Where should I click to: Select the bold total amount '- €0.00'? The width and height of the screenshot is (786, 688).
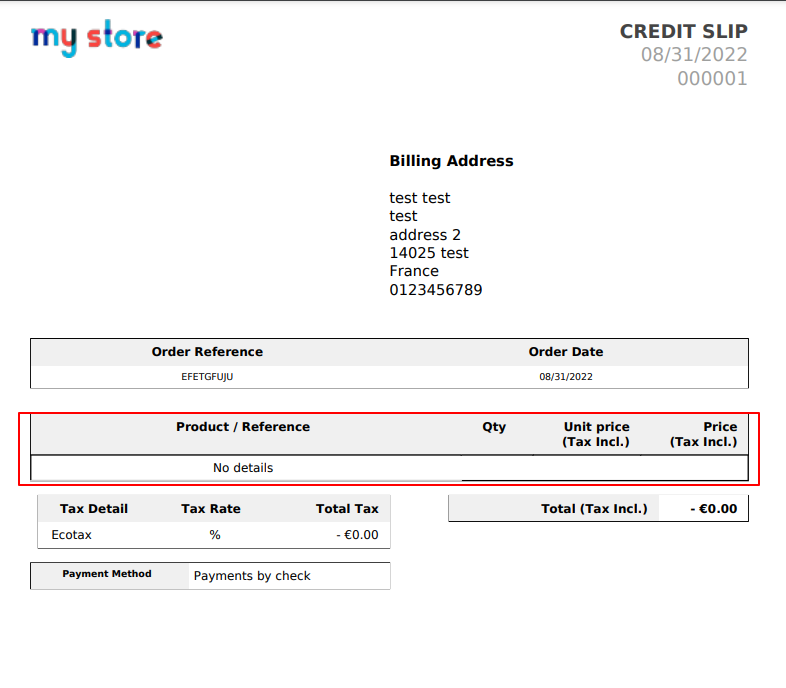point(713,509)
